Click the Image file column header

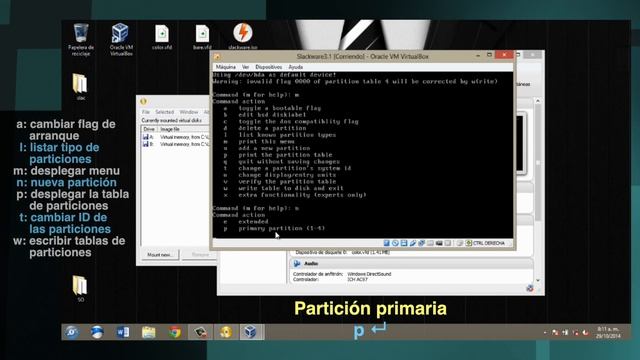[170, 129]
